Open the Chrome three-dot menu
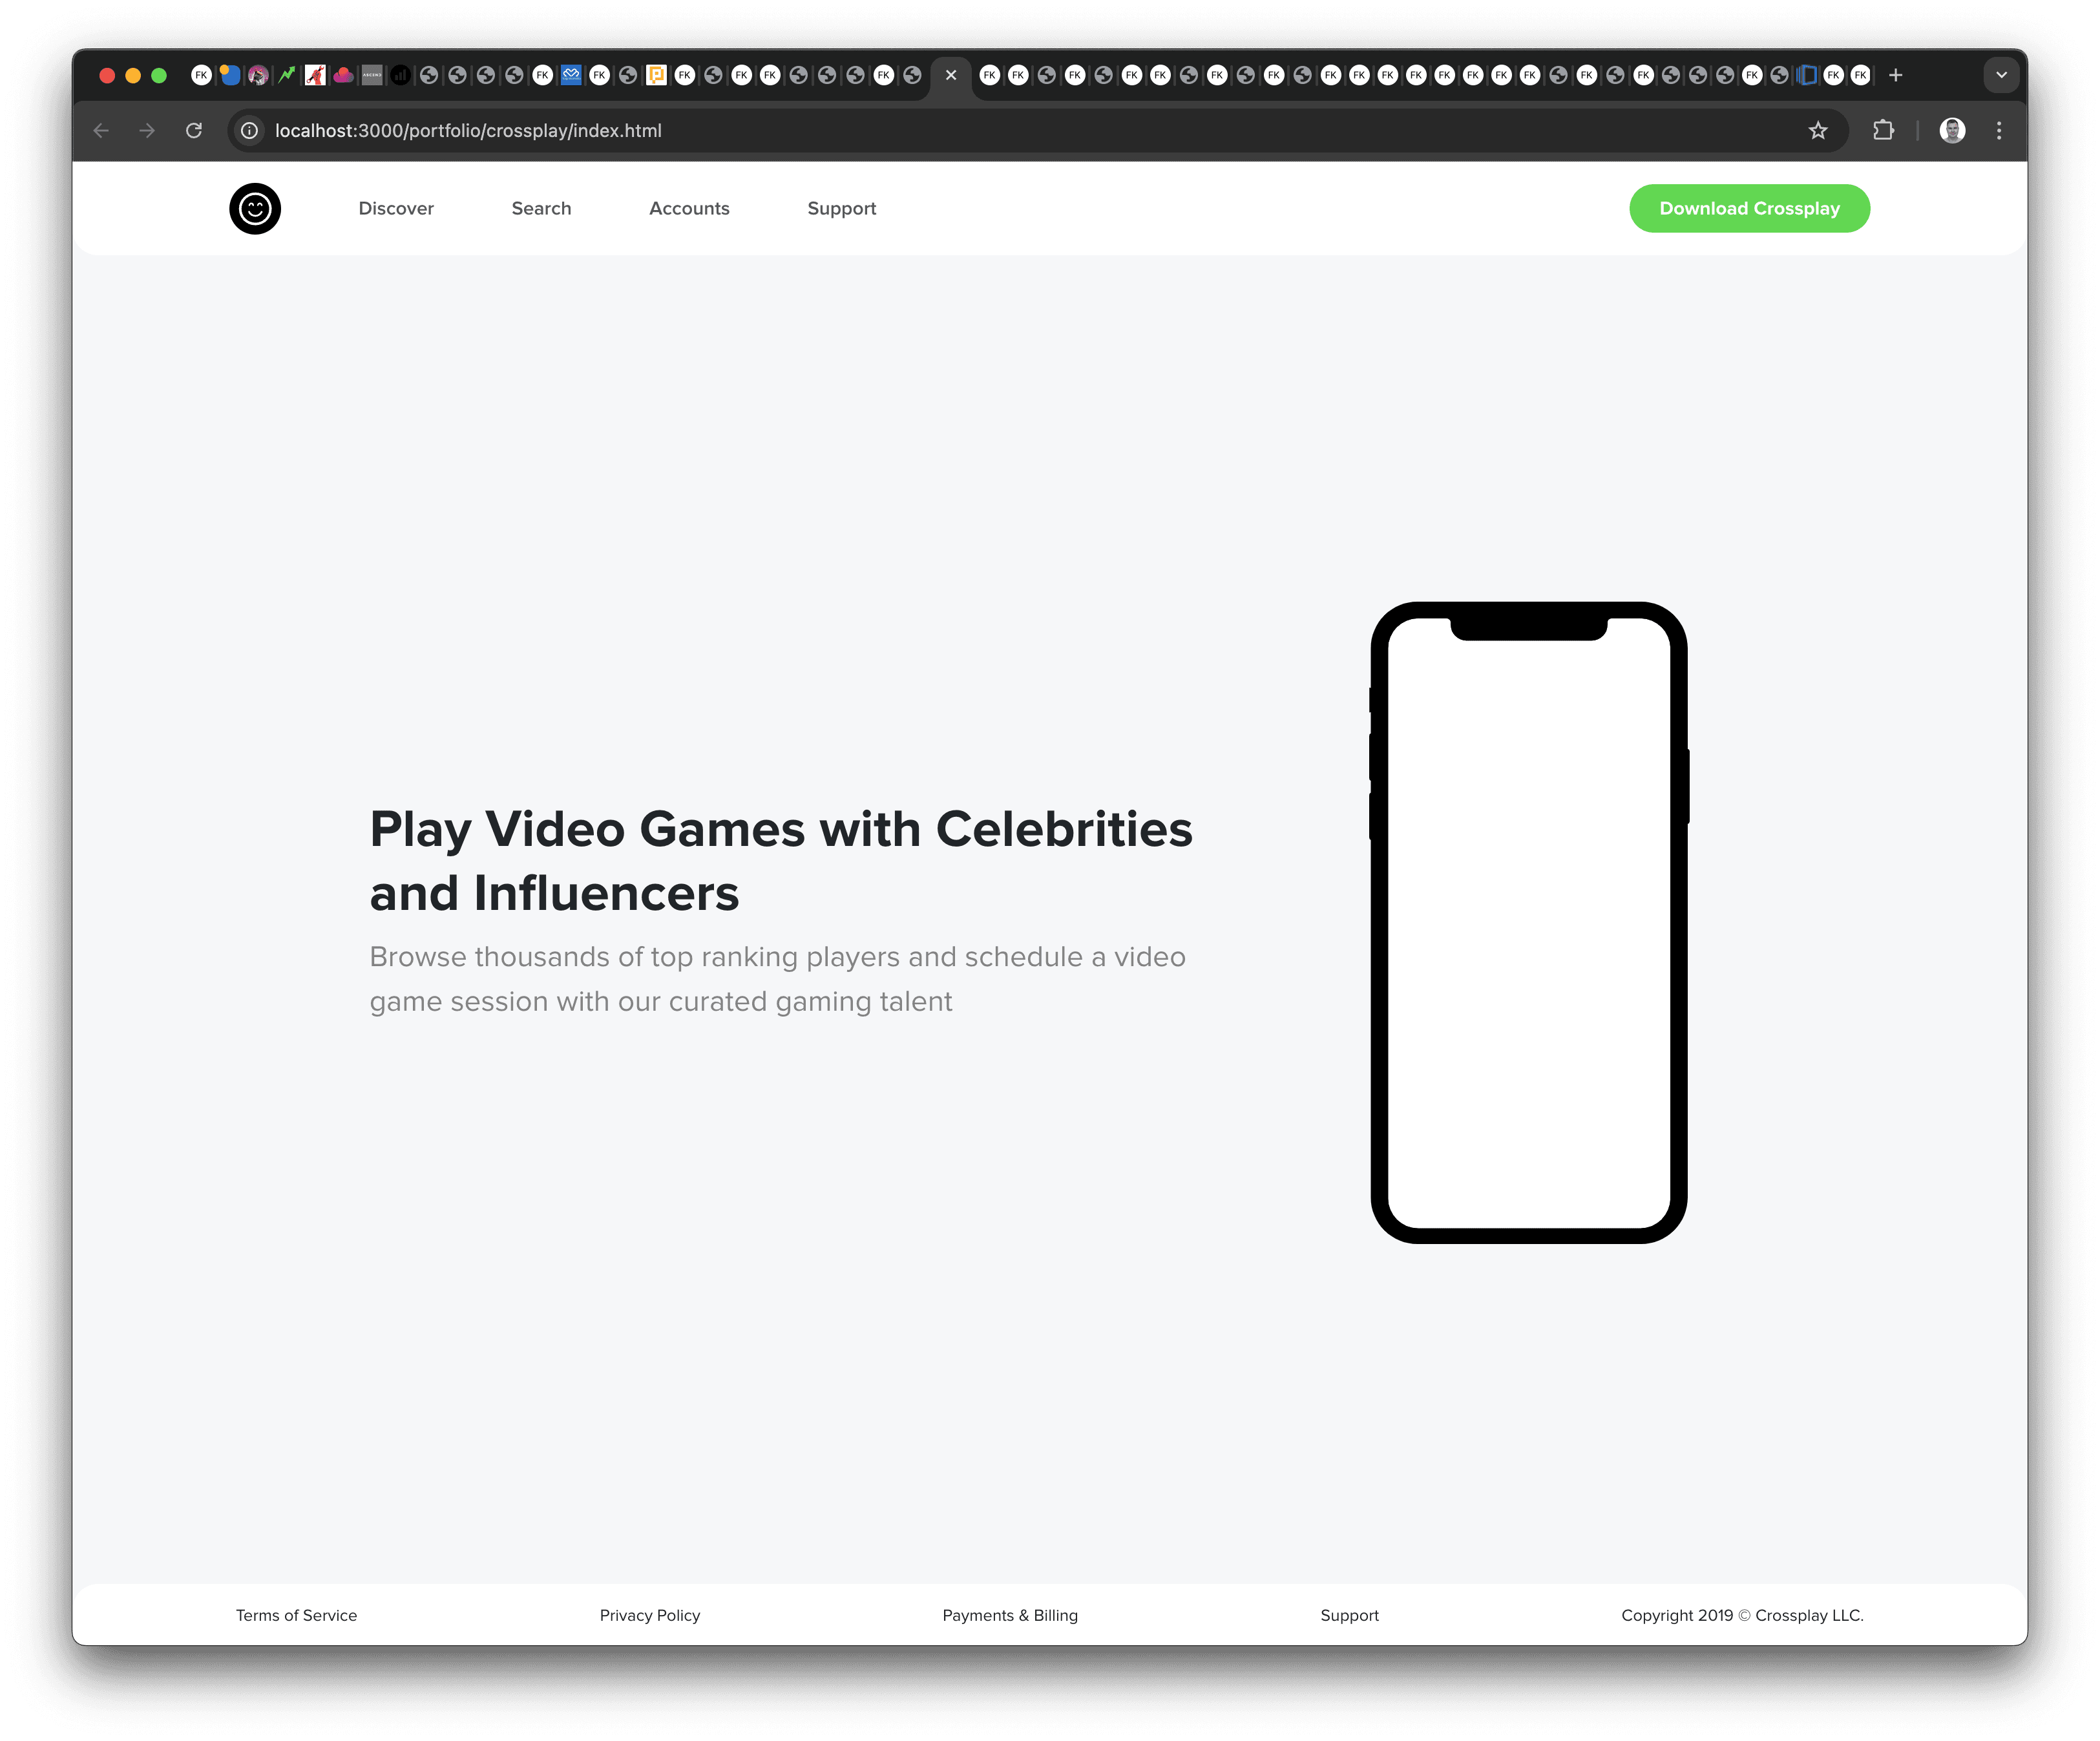 (1999, 131)
